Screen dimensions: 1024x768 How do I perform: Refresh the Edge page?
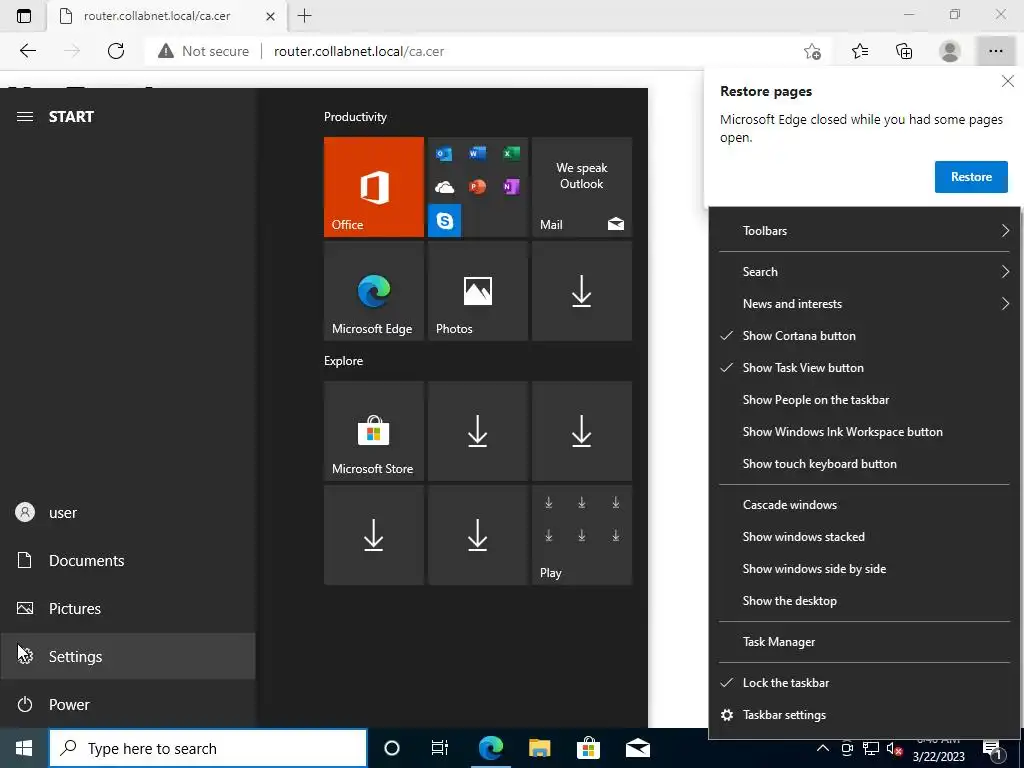click(116, 51)
